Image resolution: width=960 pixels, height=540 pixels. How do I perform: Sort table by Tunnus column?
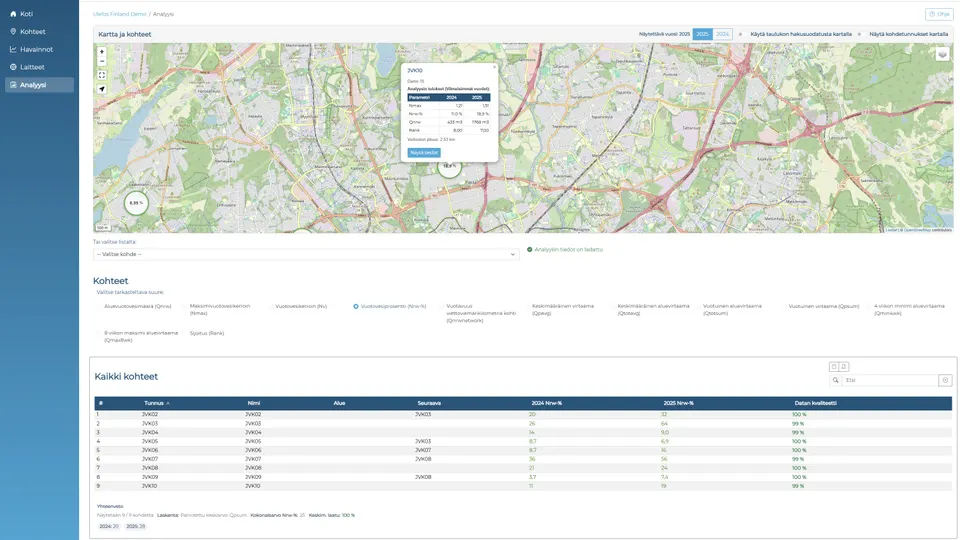[157, 403]
